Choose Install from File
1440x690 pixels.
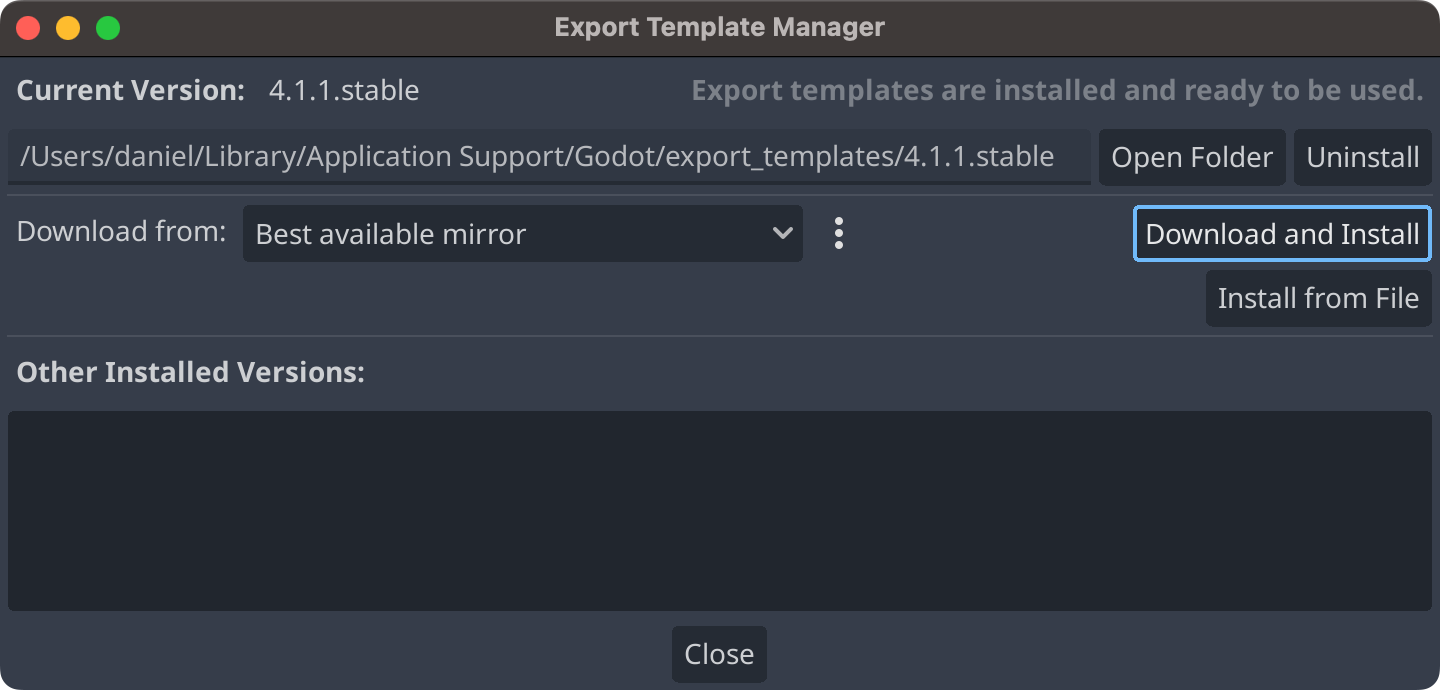1319,298
